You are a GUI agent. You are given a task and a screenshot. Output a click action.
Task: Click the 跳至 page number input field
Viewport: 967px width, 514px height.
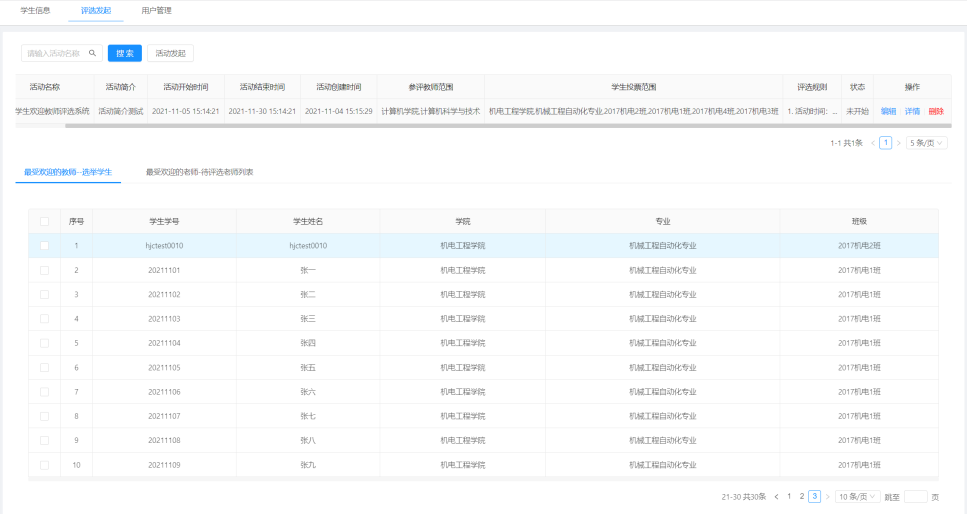coord(915,497)
